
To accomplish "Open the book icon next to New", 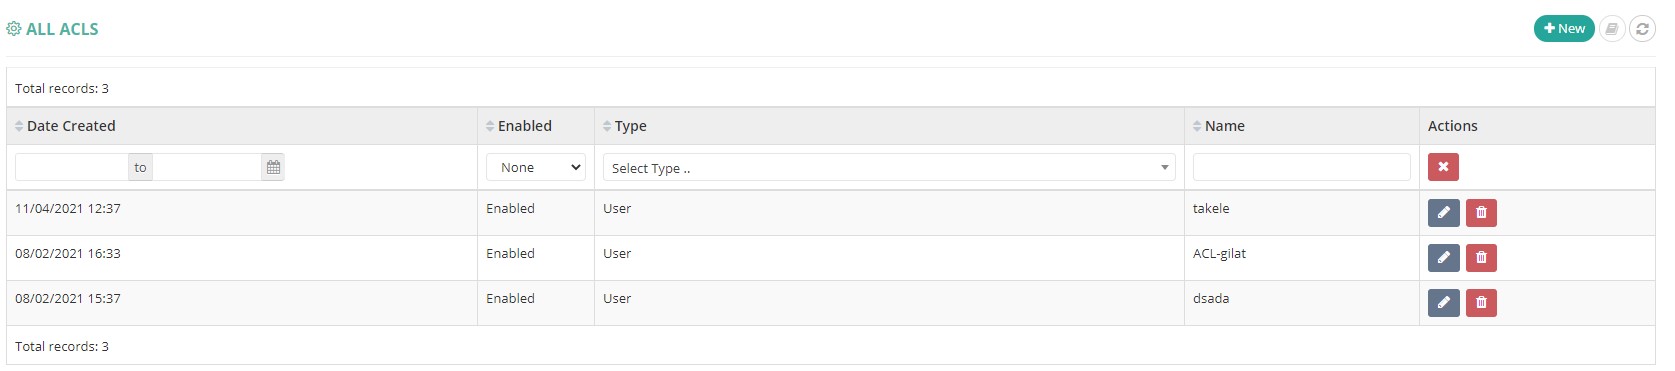I will pos(1612,29).
